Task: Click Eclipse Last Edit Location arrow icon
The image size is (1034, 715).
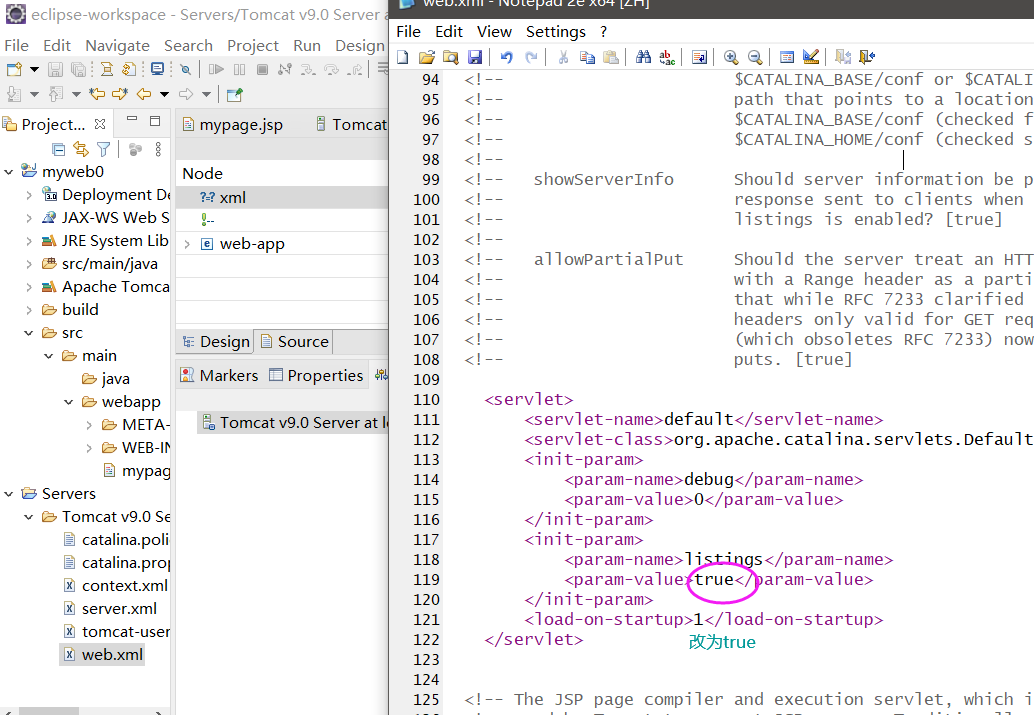Action: 97,94
